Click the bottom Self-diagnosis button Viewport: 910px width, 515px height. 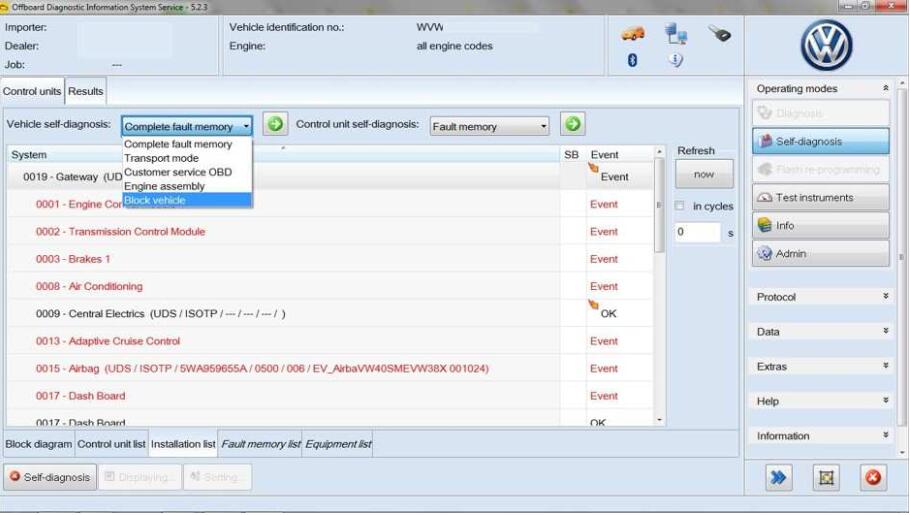50,477
